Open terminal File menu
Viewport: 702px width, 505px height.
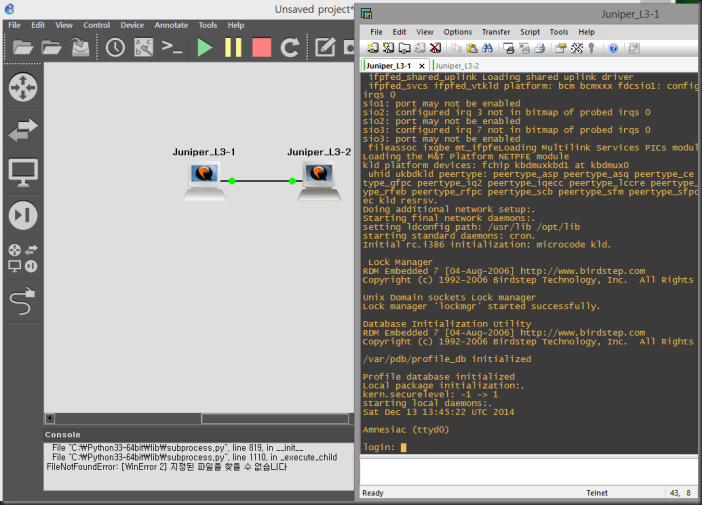click(377, 32)
